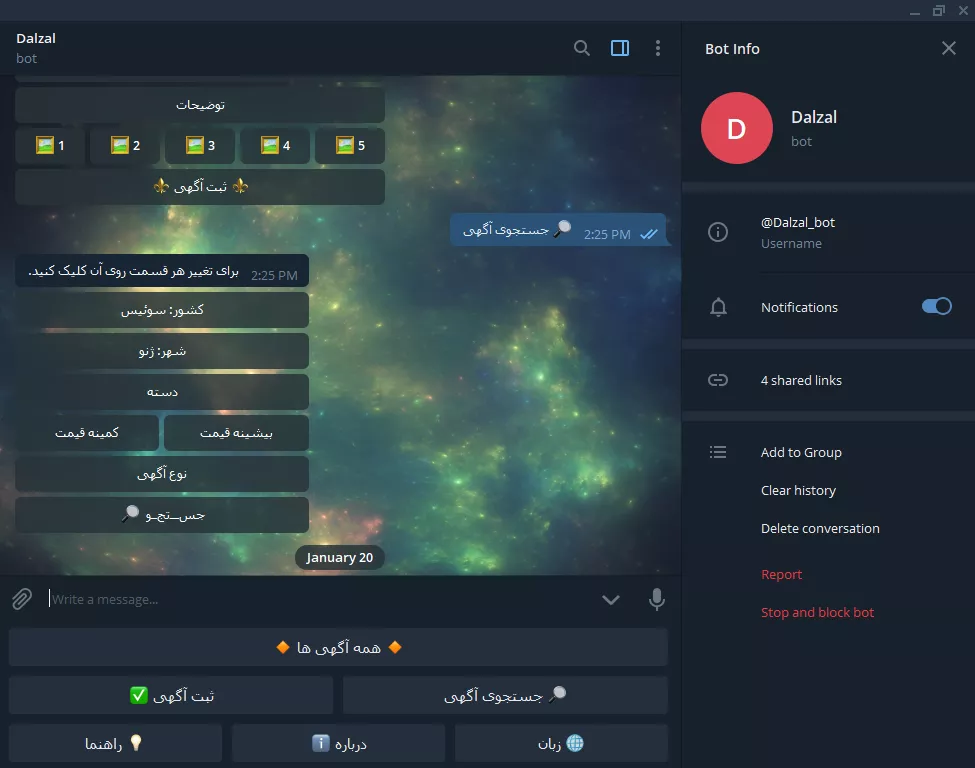Click the username info icon
This screenshot has width=975, height=768.
tap(718, 232)
